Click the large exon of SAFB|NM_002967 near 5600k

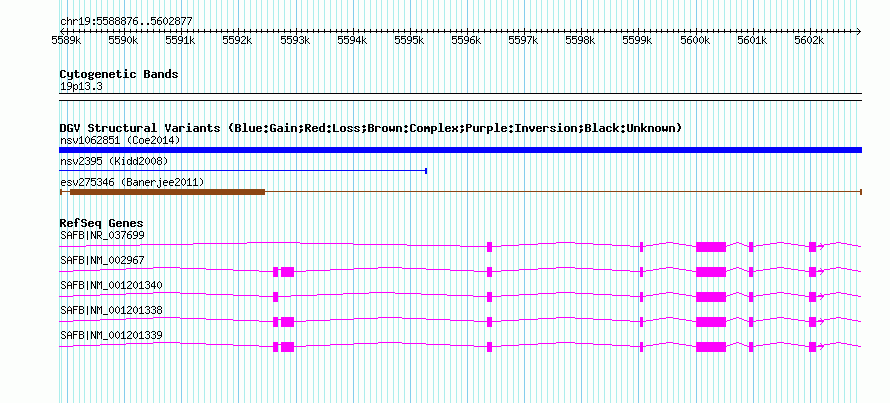point(711,271)
